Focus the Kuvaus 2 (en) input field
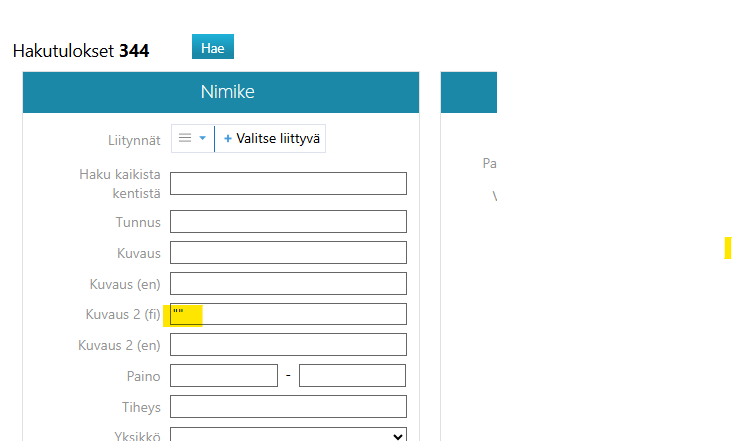This screenshot has width=732, height=441. tap(289, 345)
